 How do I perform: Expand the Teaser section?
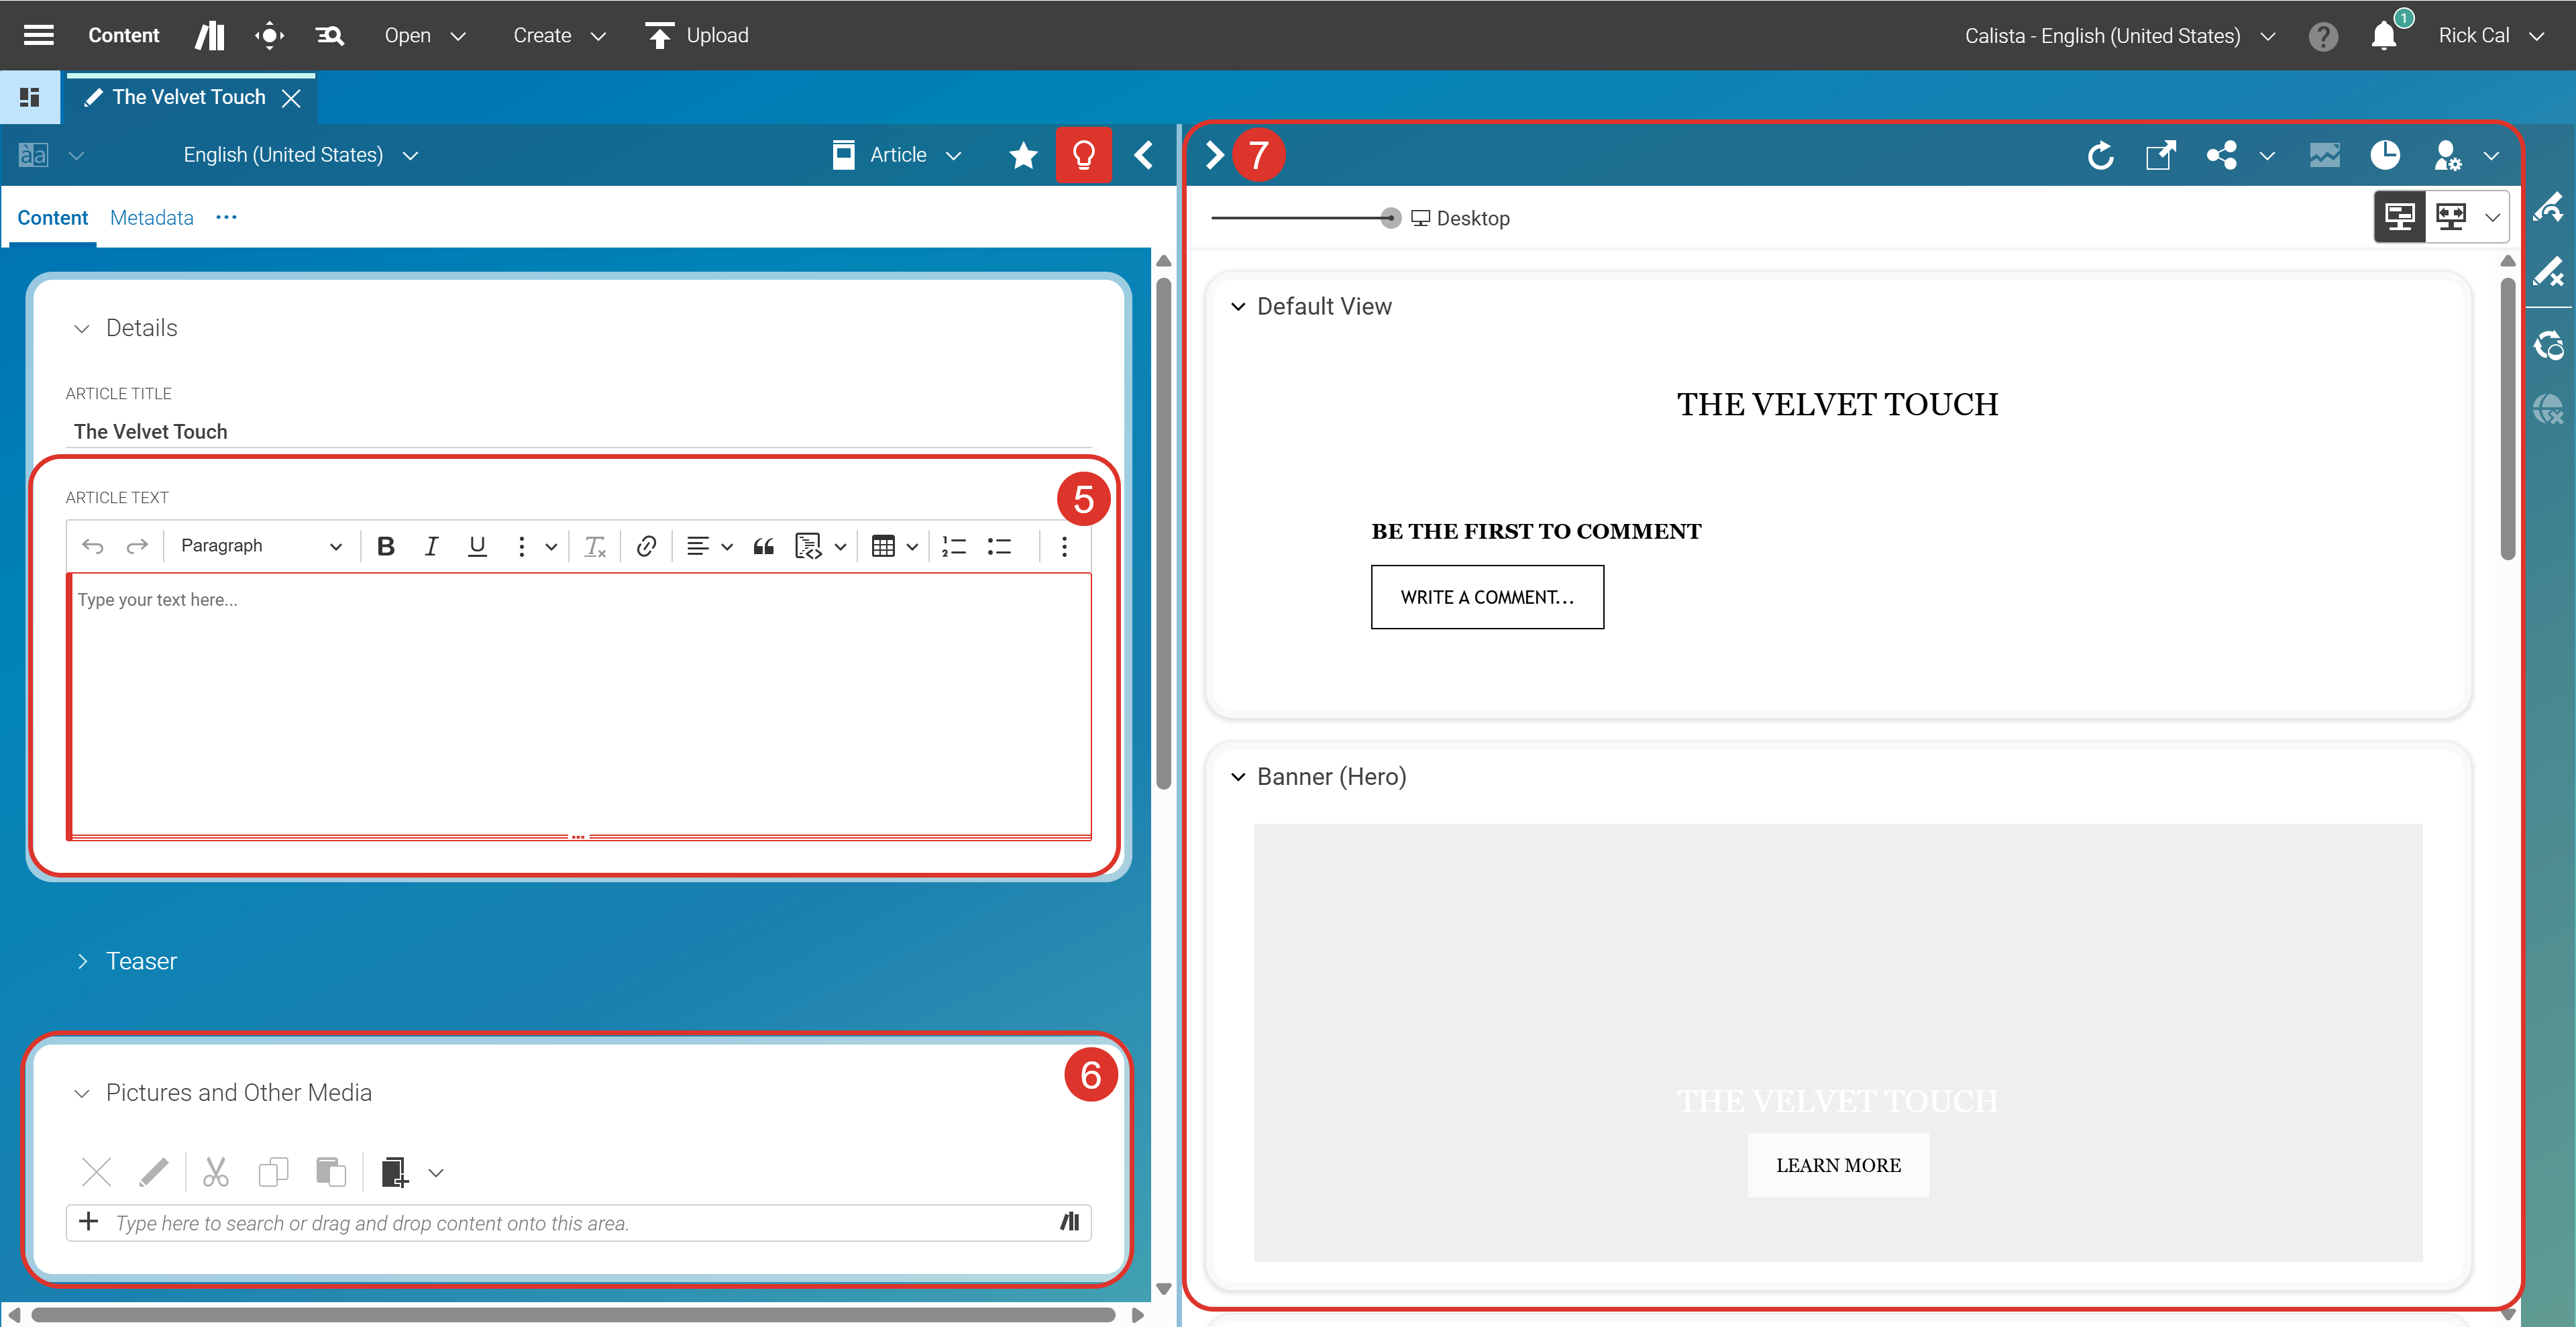83,961
